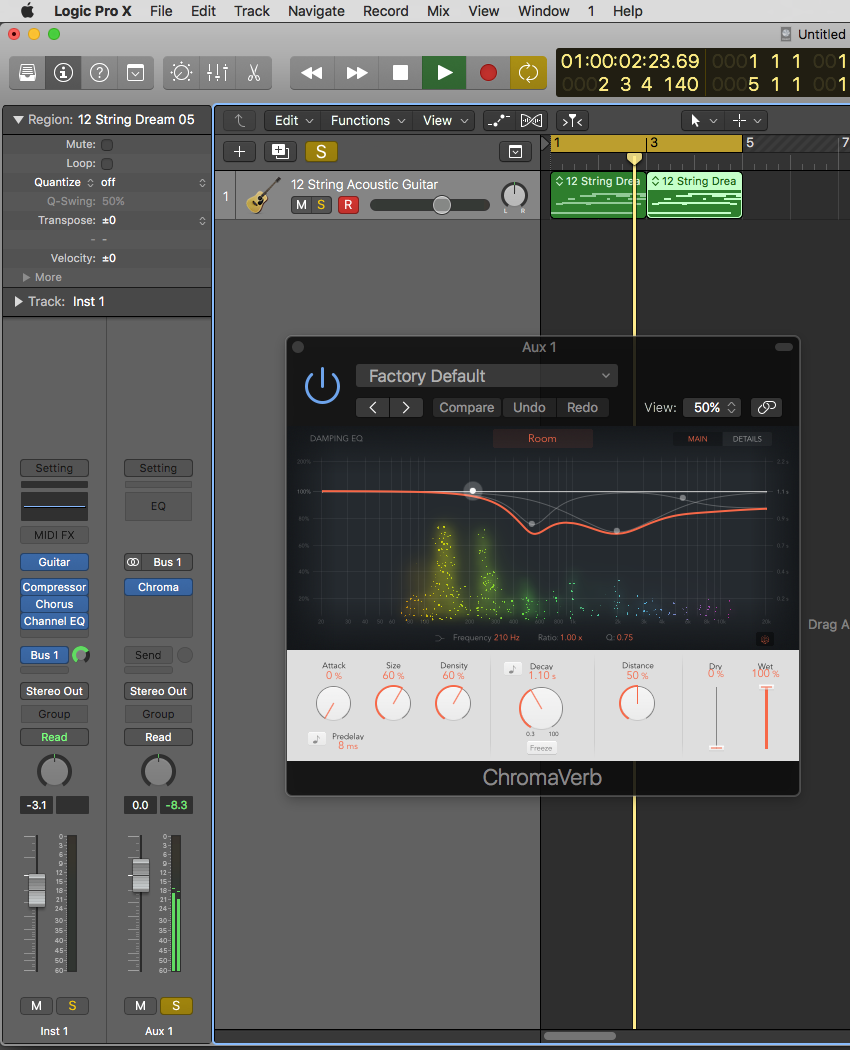Toggle the ChromaVerb power button
The height and width of the screenshot is (1050, 850).
click(x=322, y=385)
